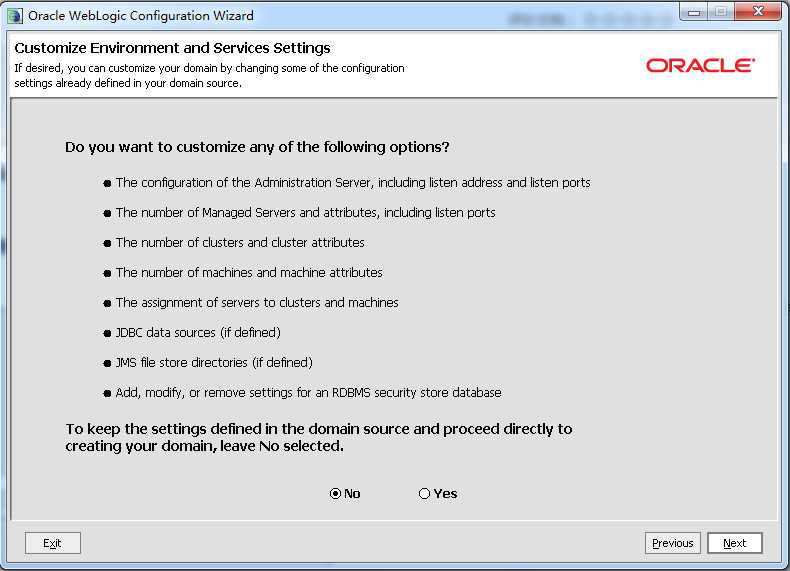This screenshot has width=790, height=571.
Task: Click 'Oracle WebLogic Configuration Wizard' window title
Action: pos(141,16)
